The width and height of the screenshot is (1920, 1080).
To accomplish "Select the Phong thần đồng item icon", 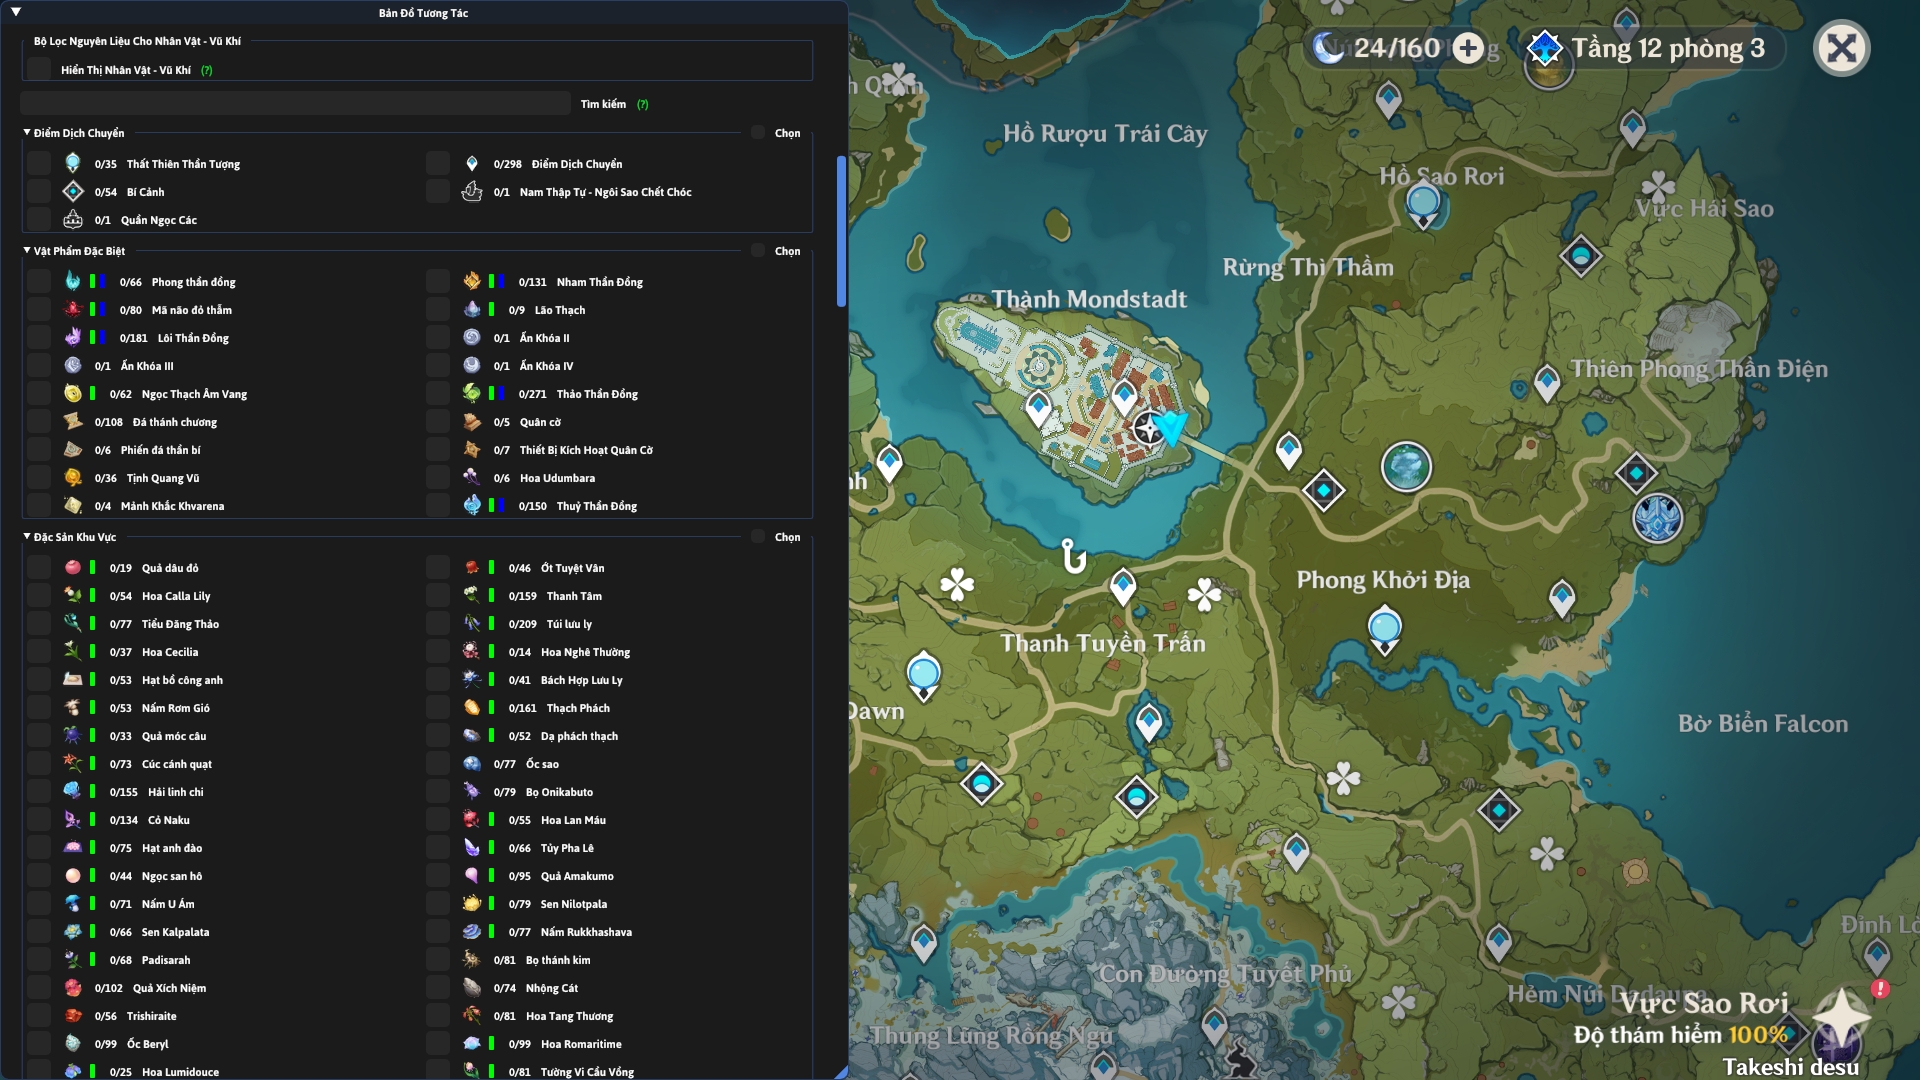I will [x=73, y=281].
